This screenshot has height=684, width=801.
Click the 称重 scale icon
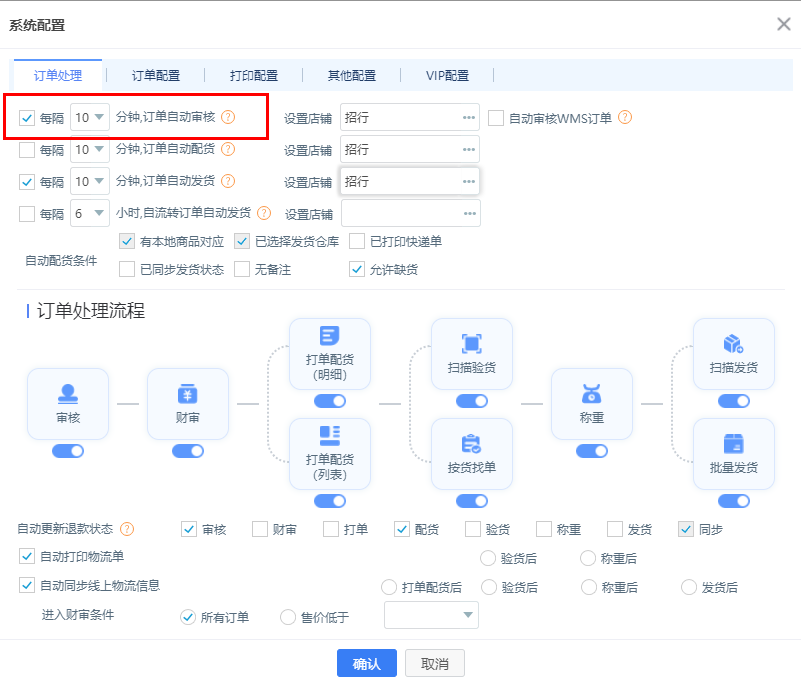point(592,394)
